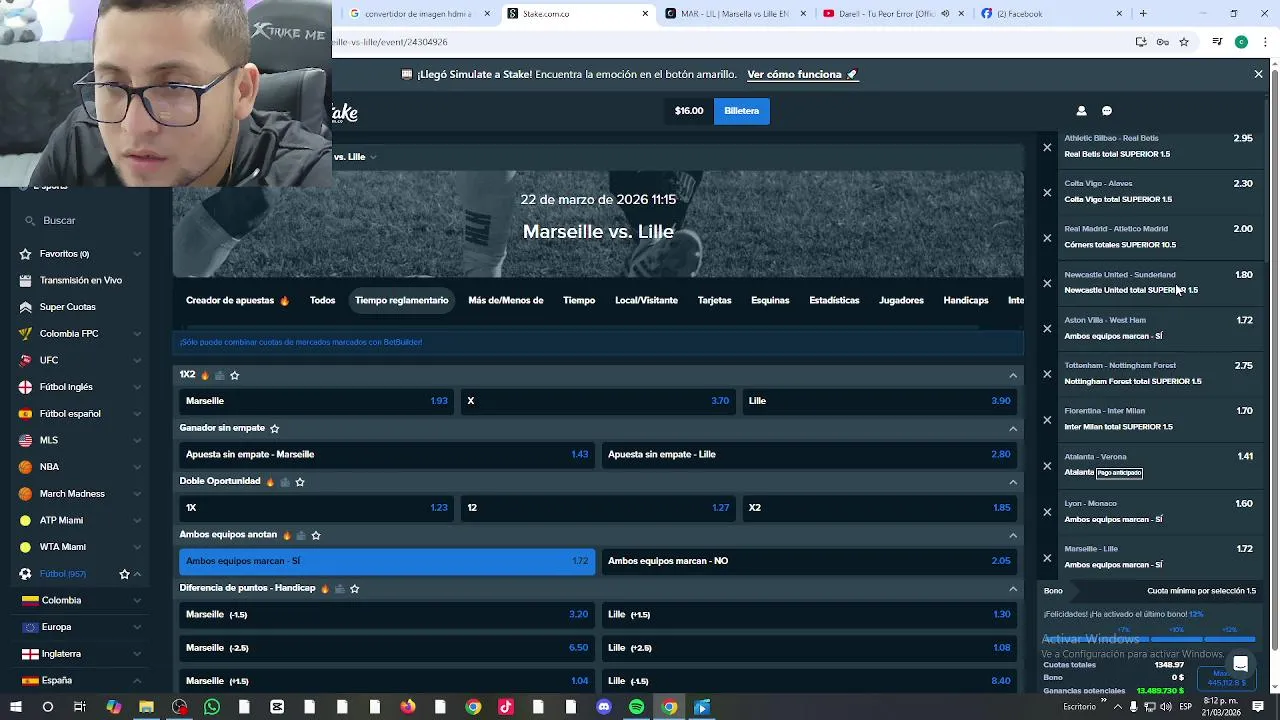Favorite the Ganador sin empate market
This screenshot has height=720, width=1280.
click(x=275, y=428)
